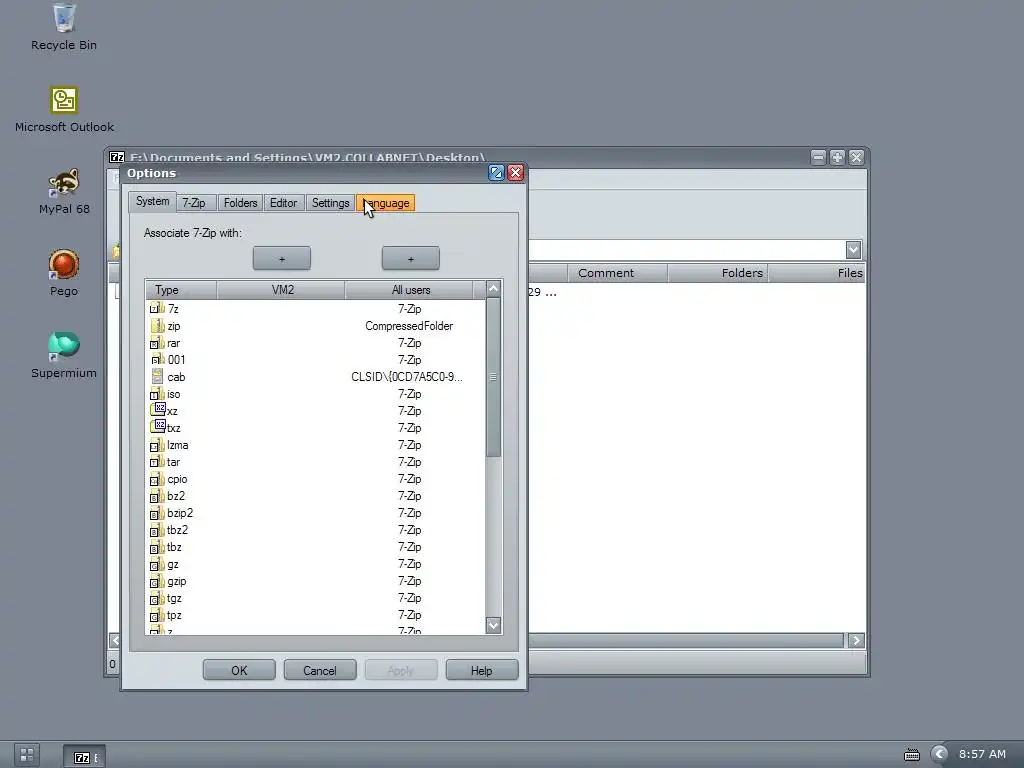Click the lzma file type icon
Viewport: 1024px width, 768px height.
[x=157, y=445]
